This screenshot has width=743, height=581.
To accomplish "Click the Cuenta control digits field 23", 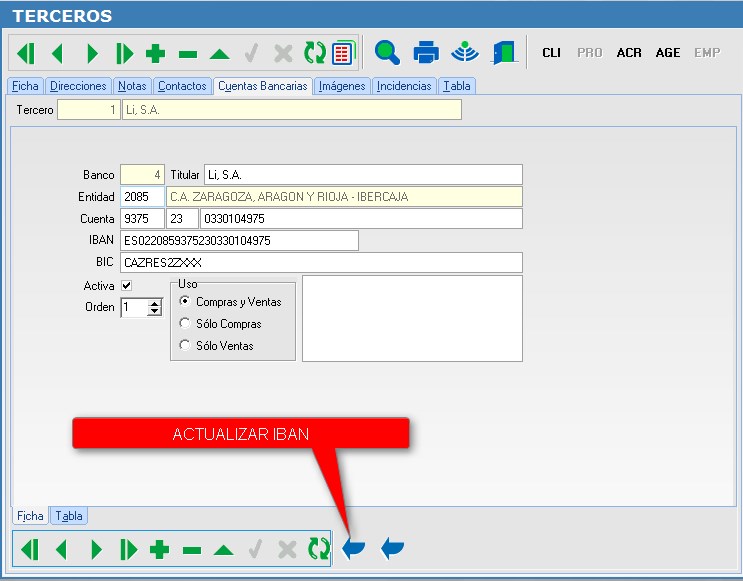I will (182, 218).
